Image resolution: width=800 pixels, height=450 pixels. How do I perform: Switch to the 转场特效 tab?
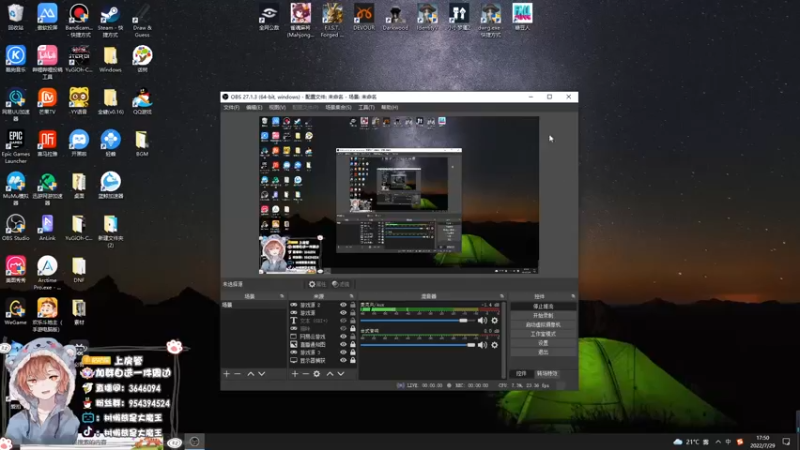(x=547, y=373)
